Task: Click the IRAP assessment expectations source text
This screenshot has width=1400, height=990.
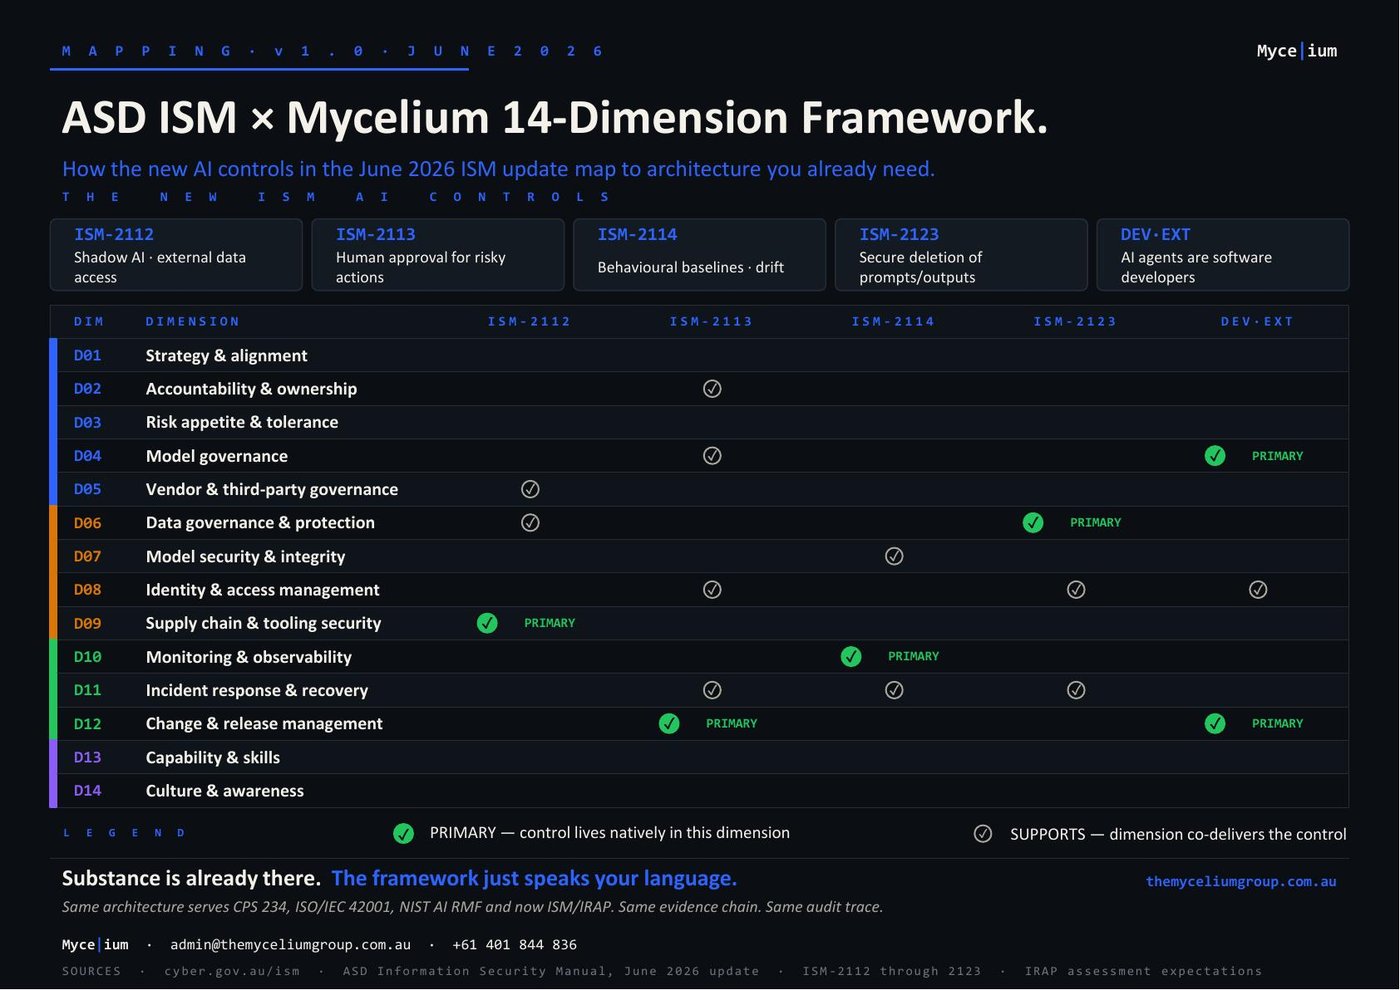Action: tap(1143, 971)
